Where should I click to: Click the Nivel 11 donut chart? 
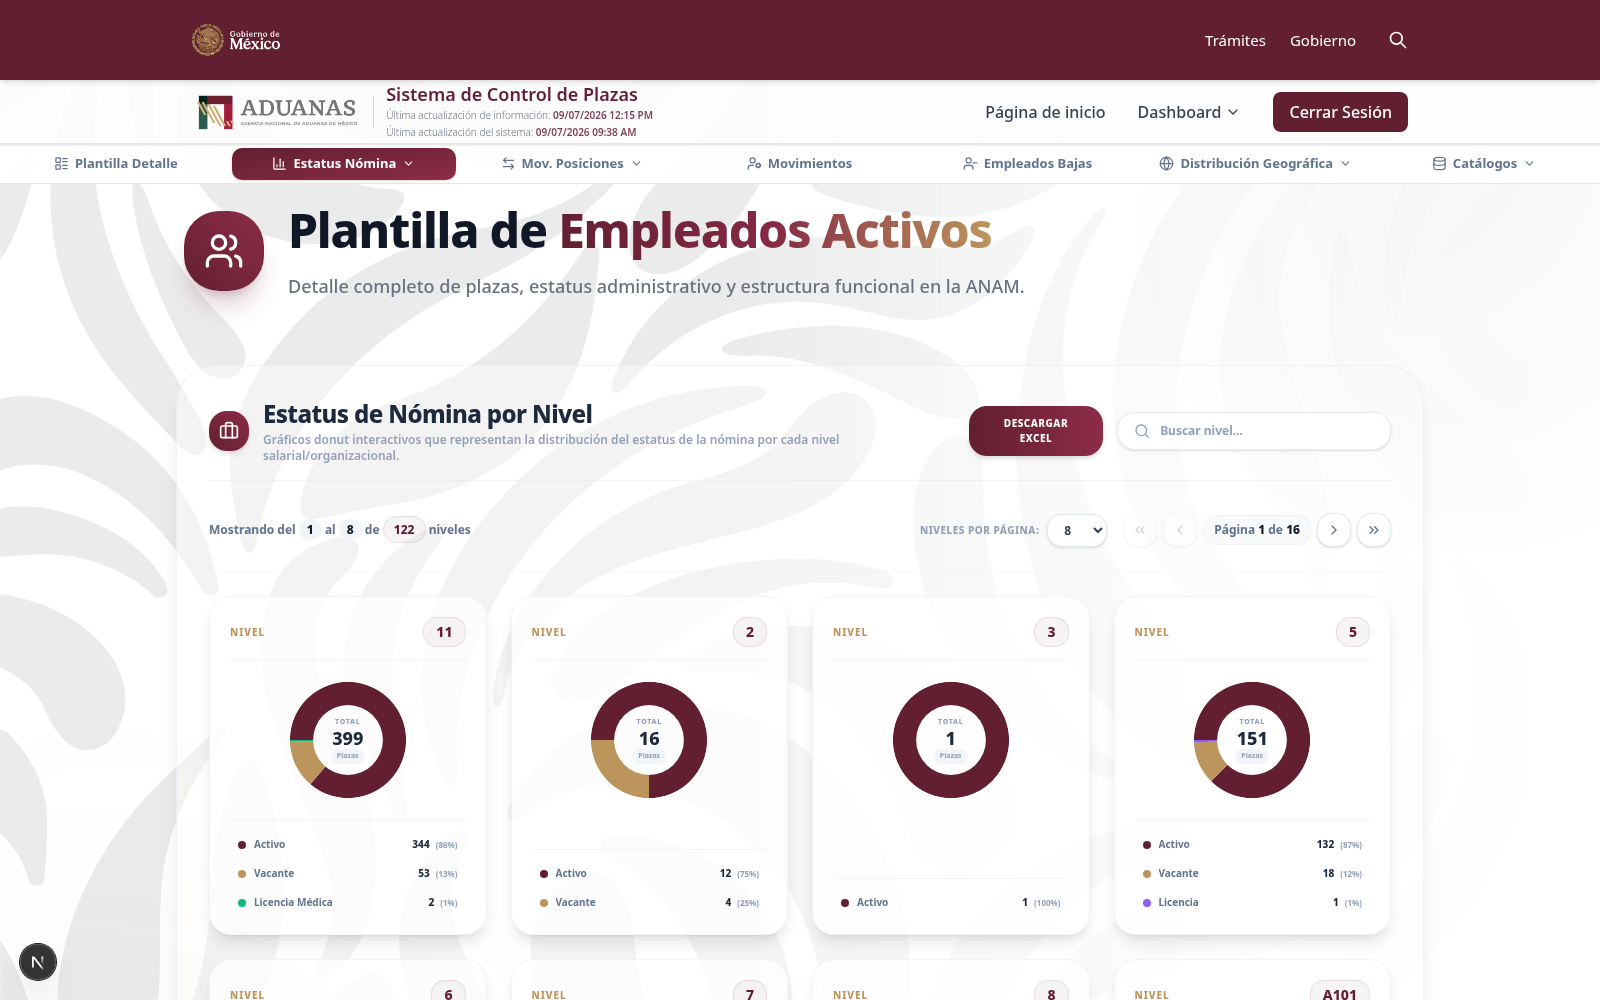pyautogui.click(x=348, y=740)
